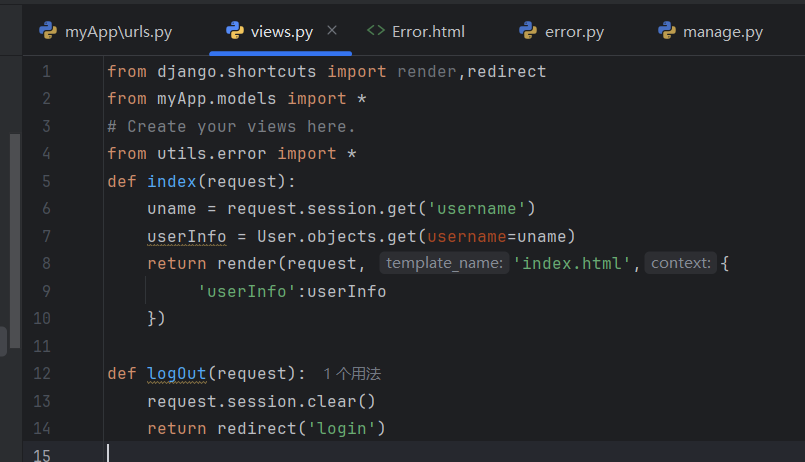Switch to the myApp\urls.py tab

tap(106, 32)
